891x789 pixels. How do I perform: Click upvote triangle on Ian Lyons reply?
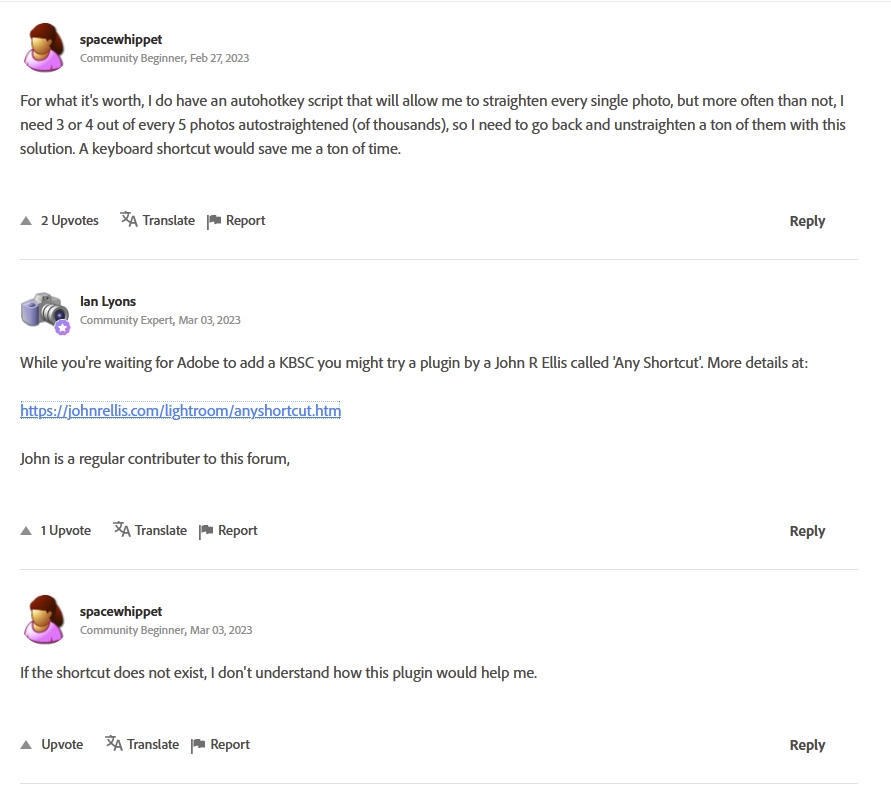point(26,531)
